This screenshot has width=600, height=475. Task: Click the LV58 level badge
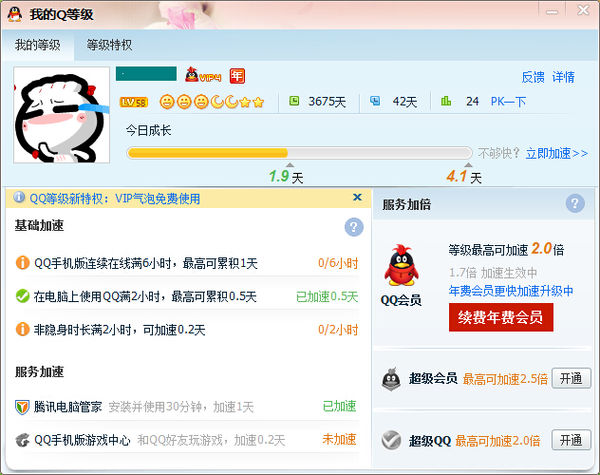tap(134, 102)
